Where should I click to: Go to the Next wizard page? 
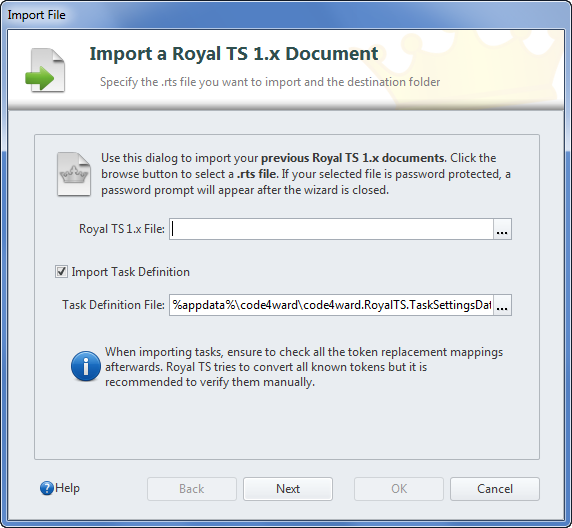[288, 489]
